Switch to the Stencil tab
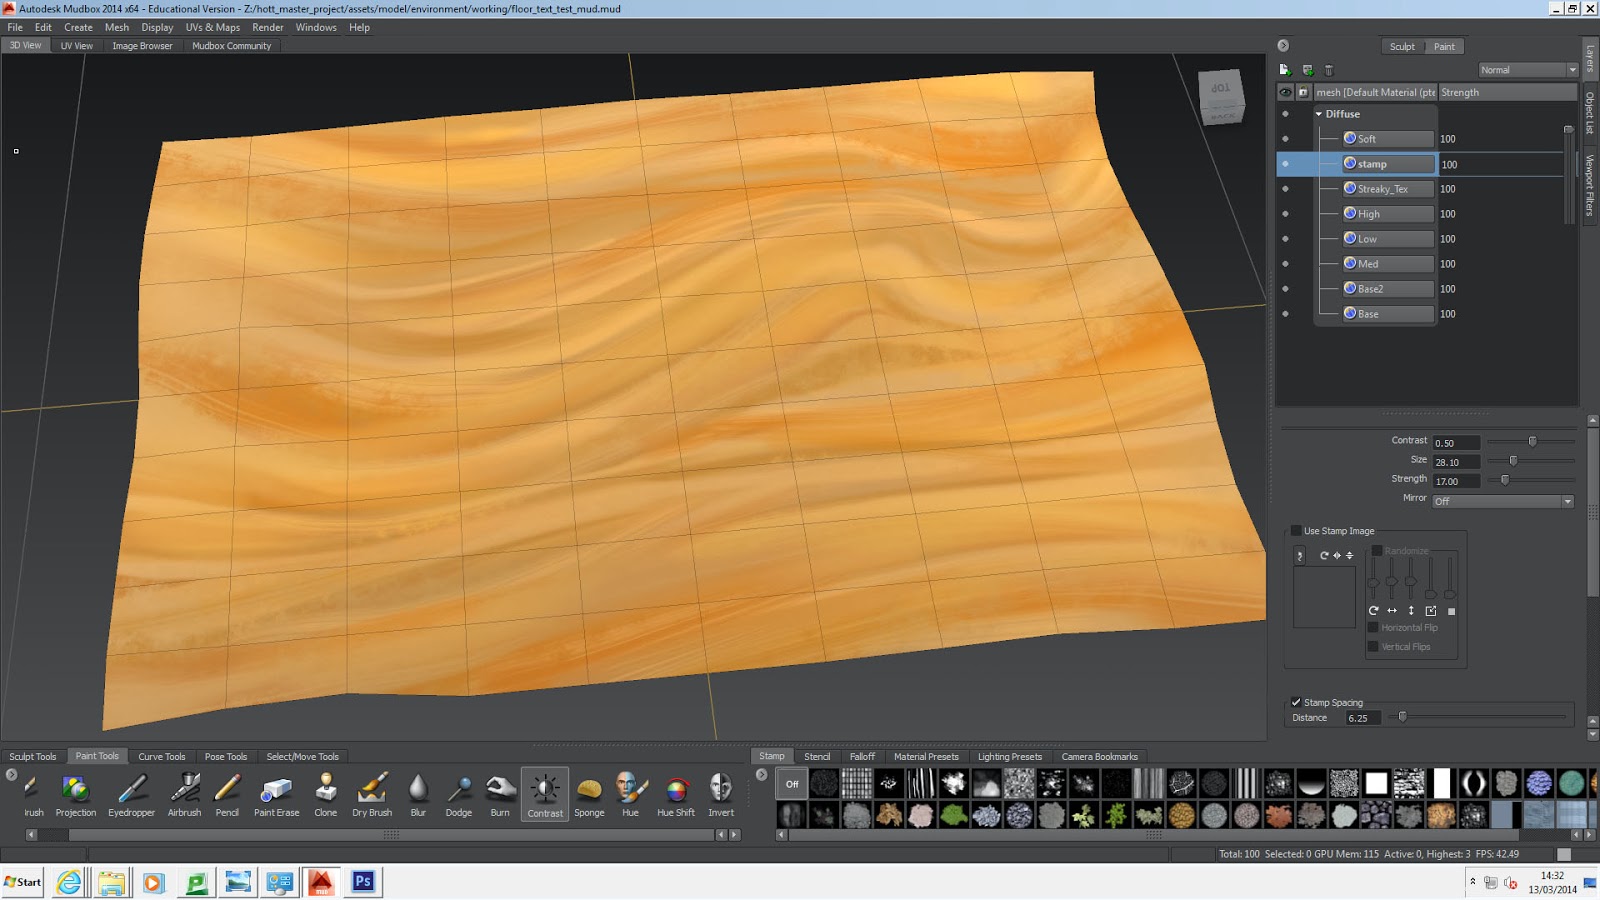The width and height of the screenshot is (1600, 900). point(817,756)
